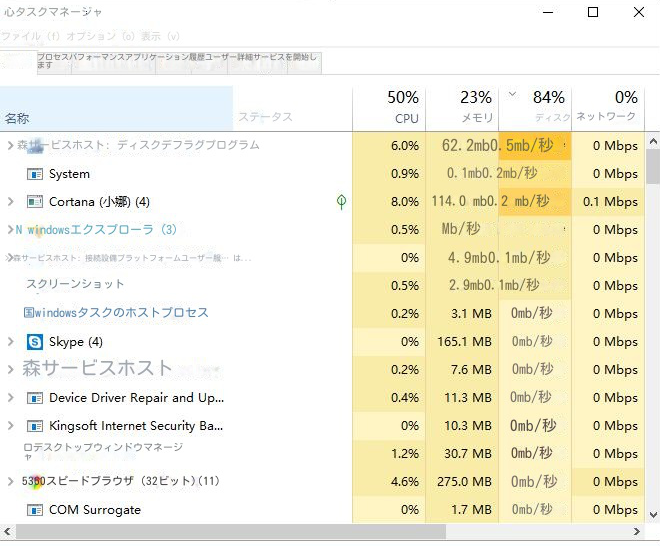Click the System process icon
Image resolution: width=660 pixels, height=546 pixels.
point(35,174)
